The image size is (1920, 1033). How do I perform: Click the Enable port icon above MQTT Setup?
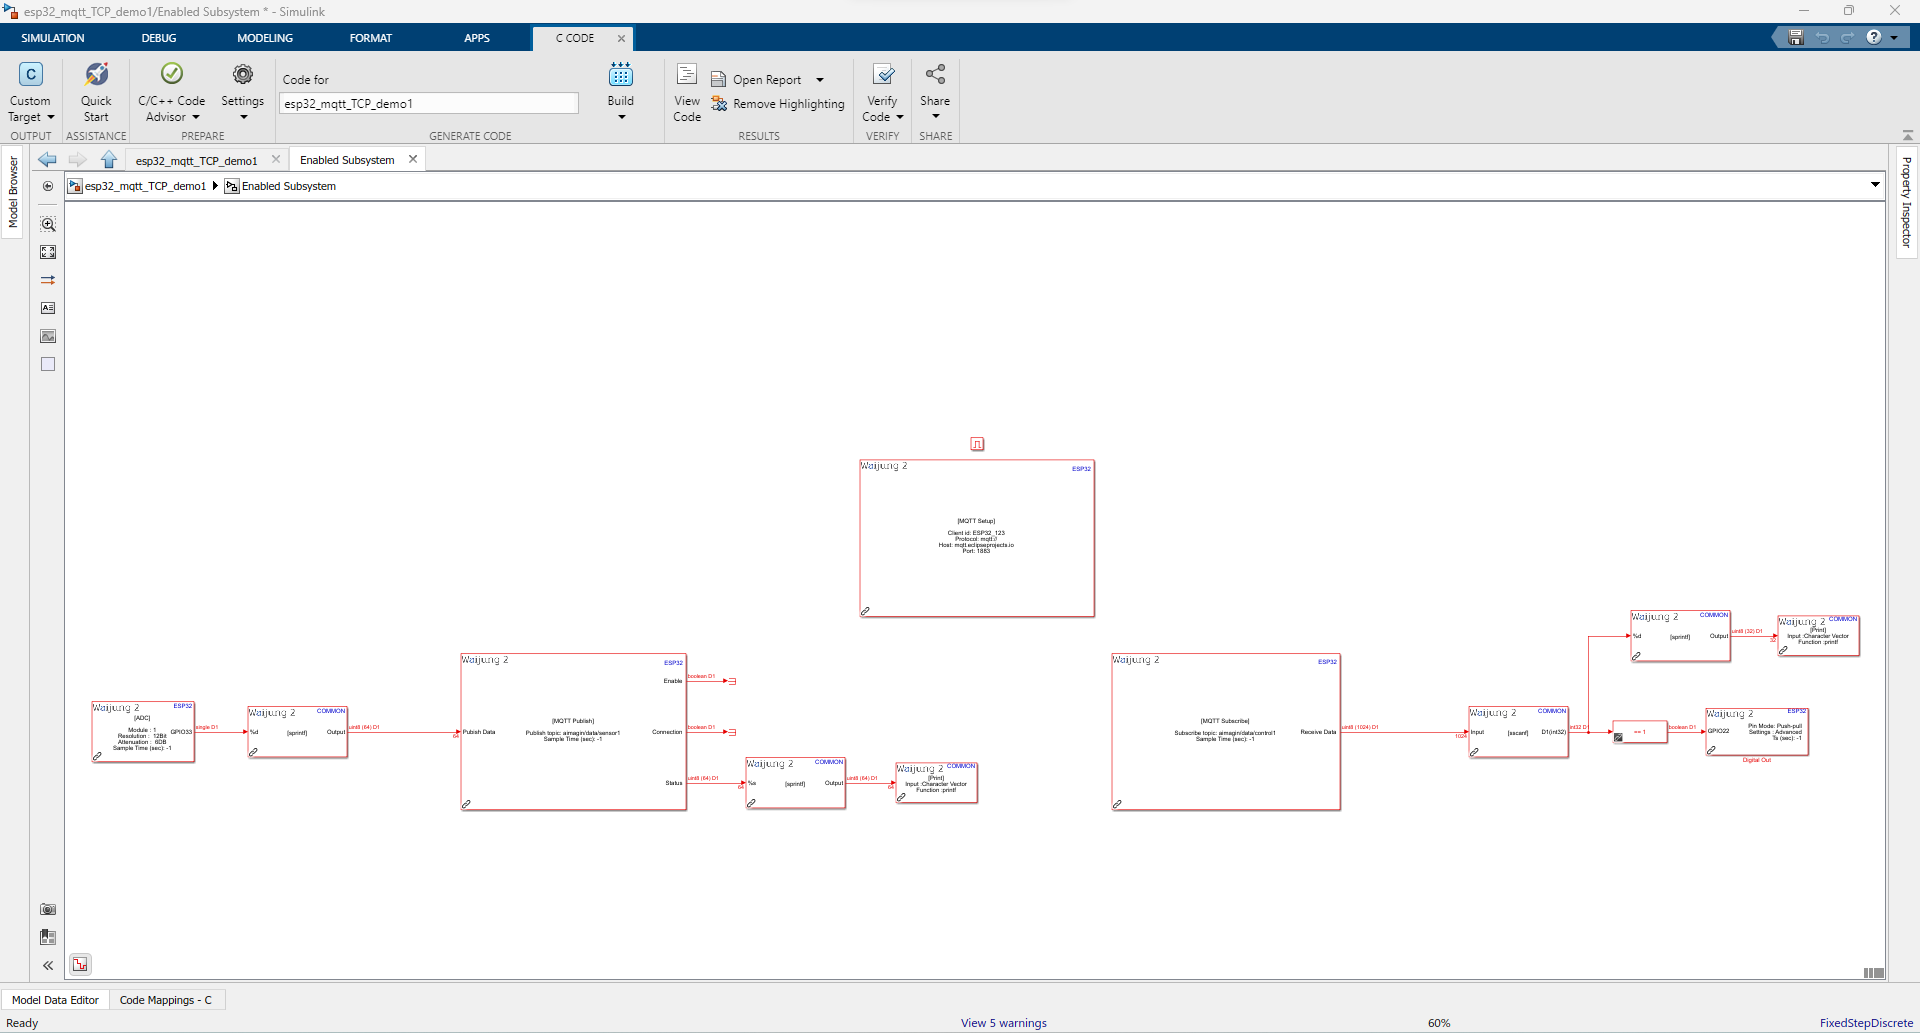click(x=977, y=444)
